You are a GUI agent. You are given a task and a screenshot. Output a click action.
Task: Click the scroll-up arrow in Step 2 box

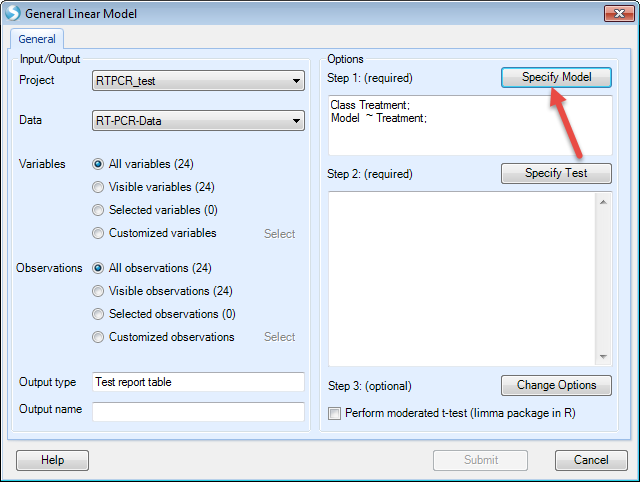pos(603,202)
